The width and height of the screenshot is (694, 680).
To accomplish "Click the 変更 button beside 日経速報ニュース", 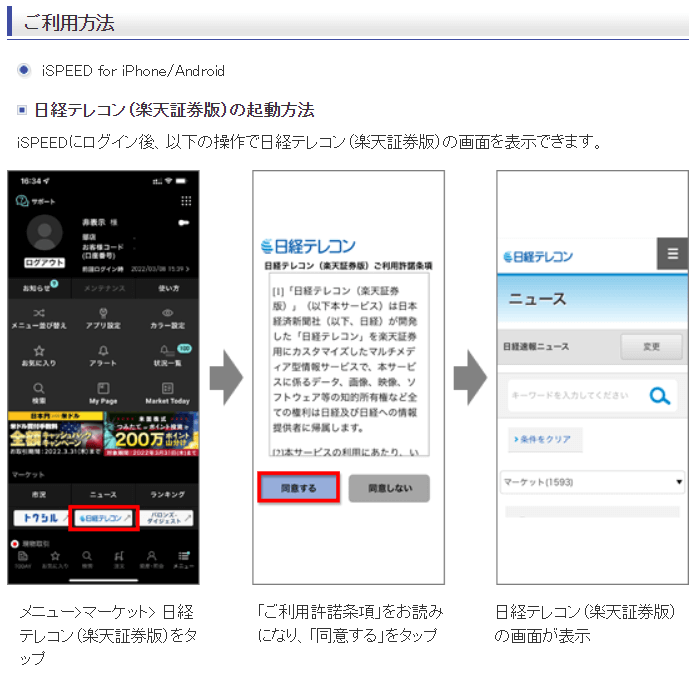I will 652,347.
